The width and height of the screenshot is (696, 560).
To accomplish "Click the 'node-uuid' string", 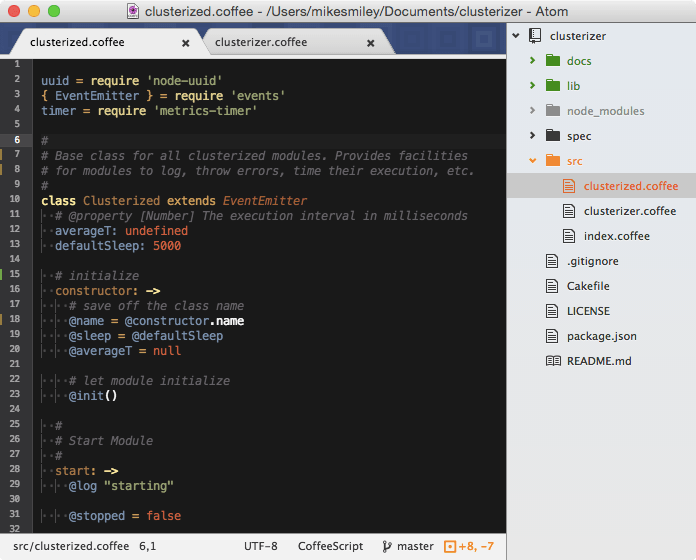I will click(x=184, y=81).
